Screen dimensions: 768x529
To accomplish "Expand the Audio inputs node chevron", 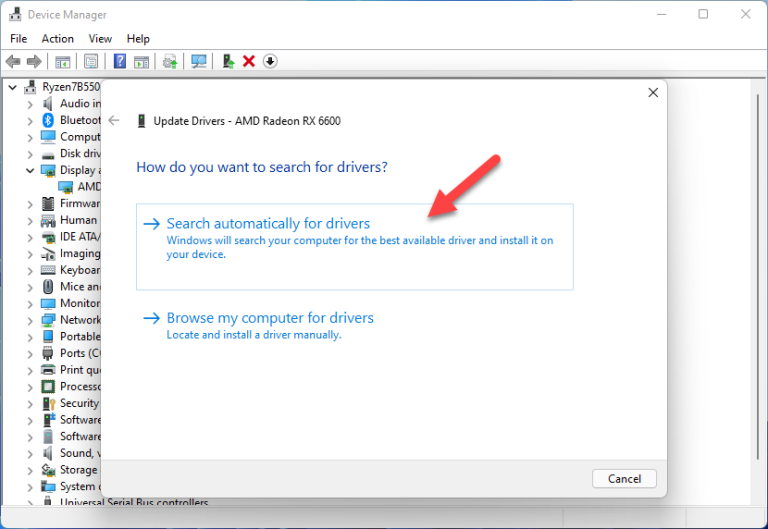I will point(30,104).
